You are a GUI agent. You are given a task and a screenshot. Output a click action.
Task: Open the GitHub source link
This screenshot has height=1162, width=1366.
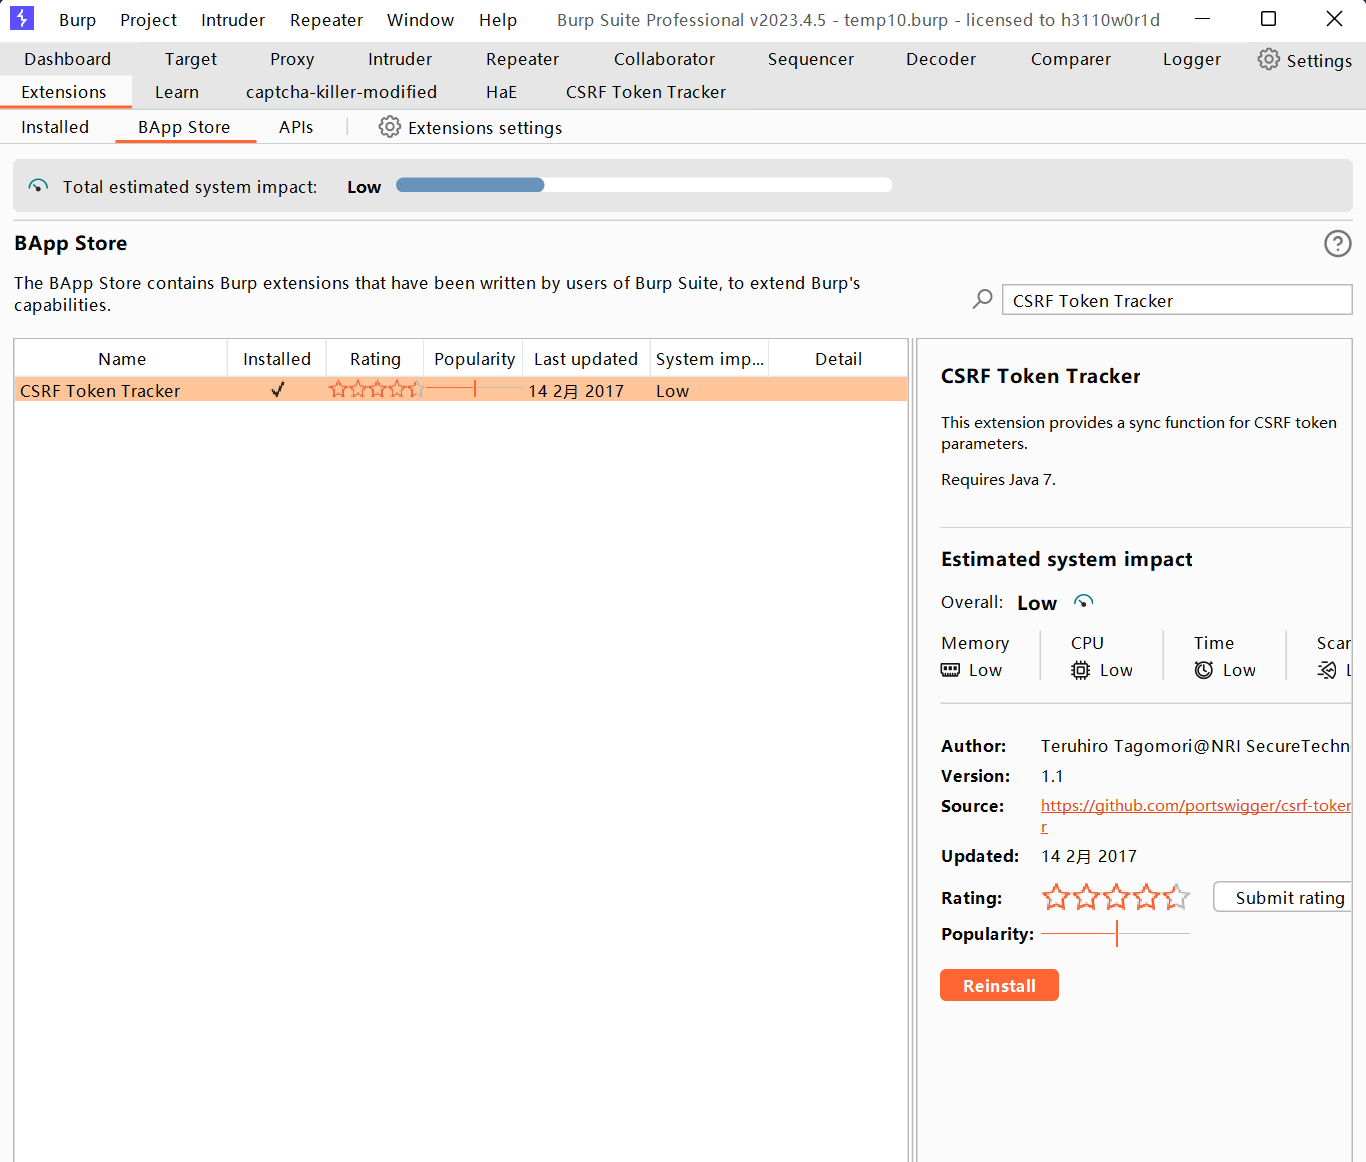click(x=1196, y=806)
